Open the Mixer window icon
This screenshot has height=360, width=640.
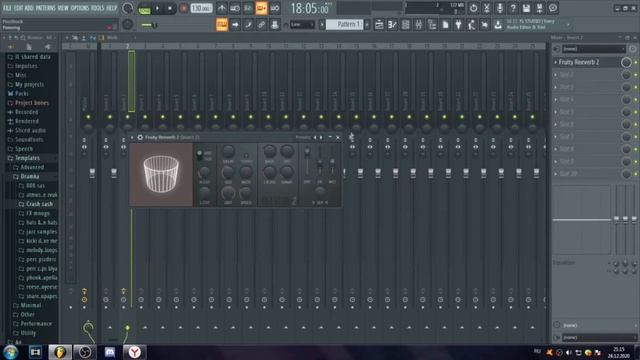tap(419, 24)
